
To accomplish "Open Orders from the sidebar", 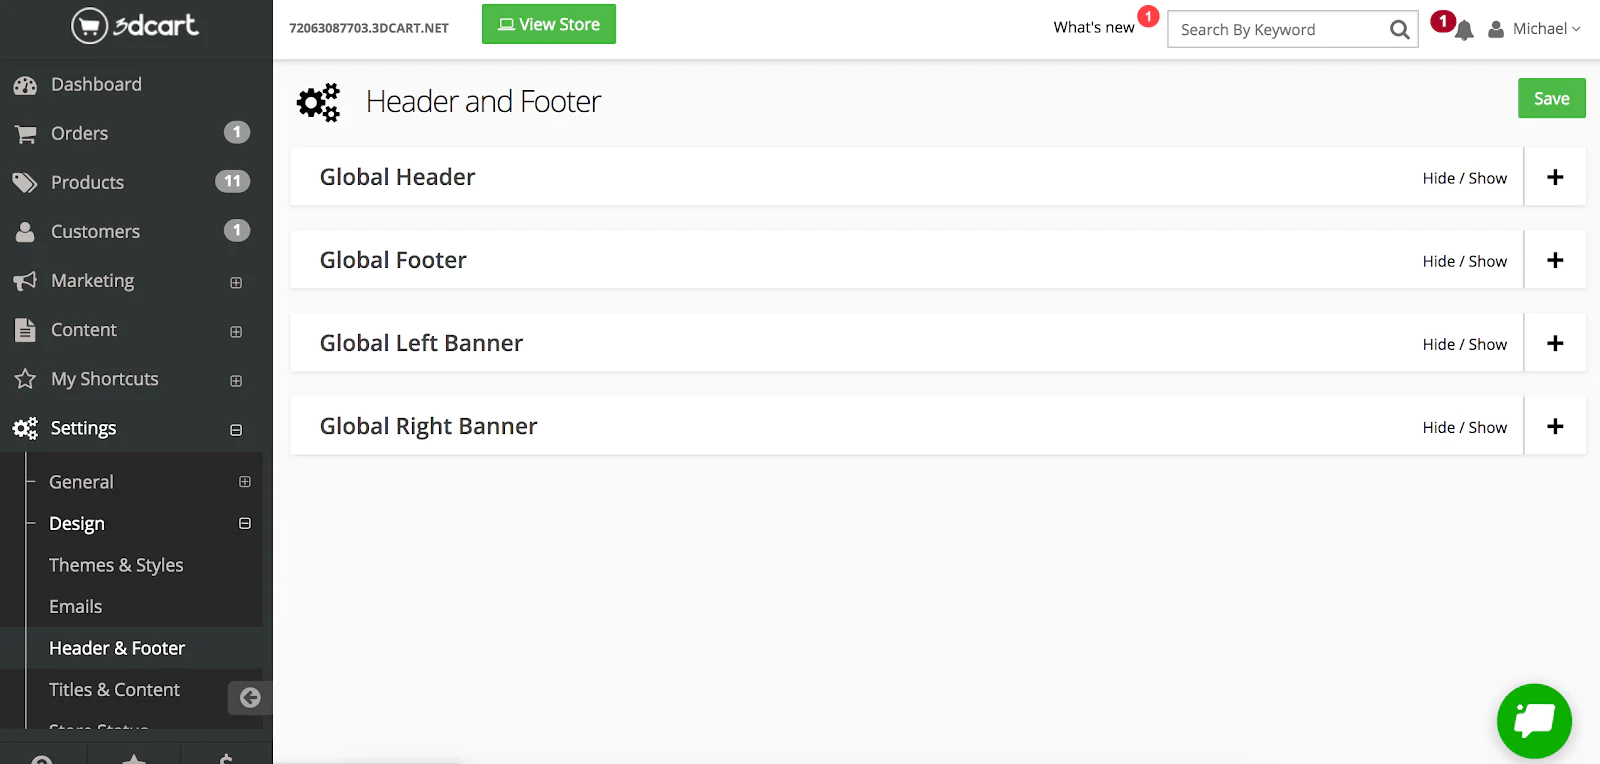I will click(79, 134).
